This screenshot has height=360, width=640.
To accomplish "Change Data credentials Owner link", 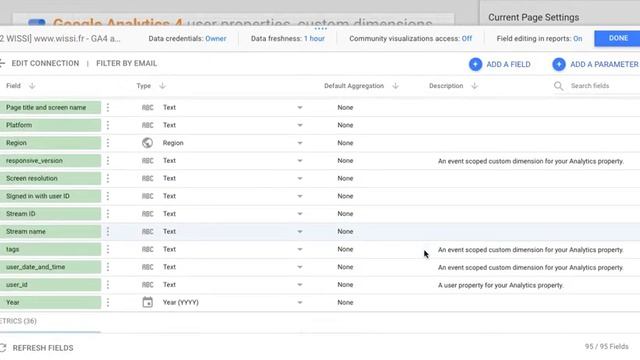I will pos(216,38).
